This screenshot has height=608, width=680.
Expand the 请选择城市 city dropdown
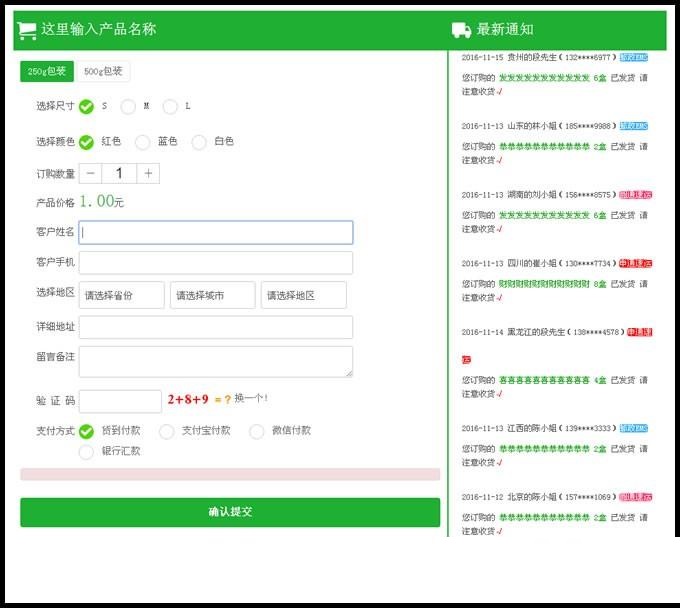coord(212,295)
